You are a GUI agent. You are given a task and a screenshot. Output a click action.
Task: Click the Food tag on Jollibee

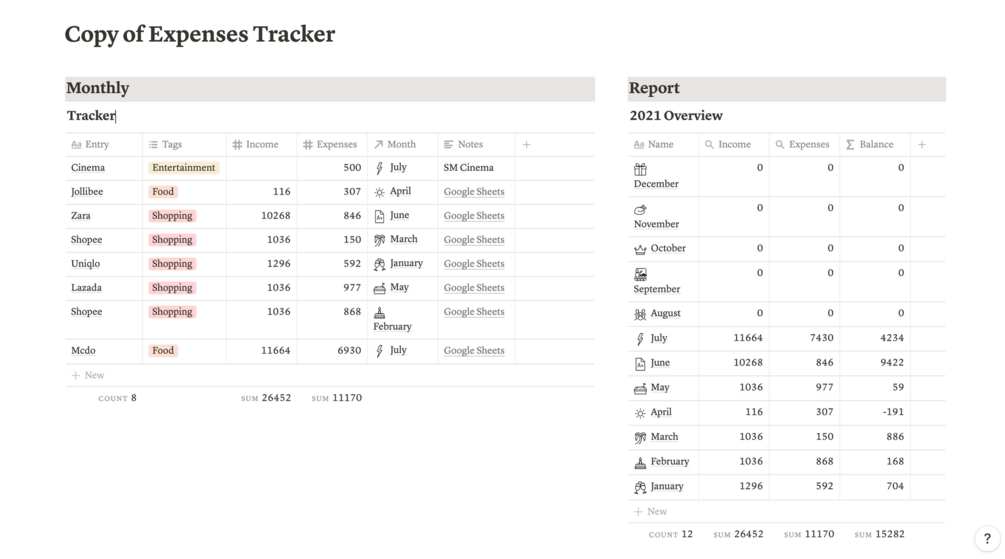click(x=163, y=192)
